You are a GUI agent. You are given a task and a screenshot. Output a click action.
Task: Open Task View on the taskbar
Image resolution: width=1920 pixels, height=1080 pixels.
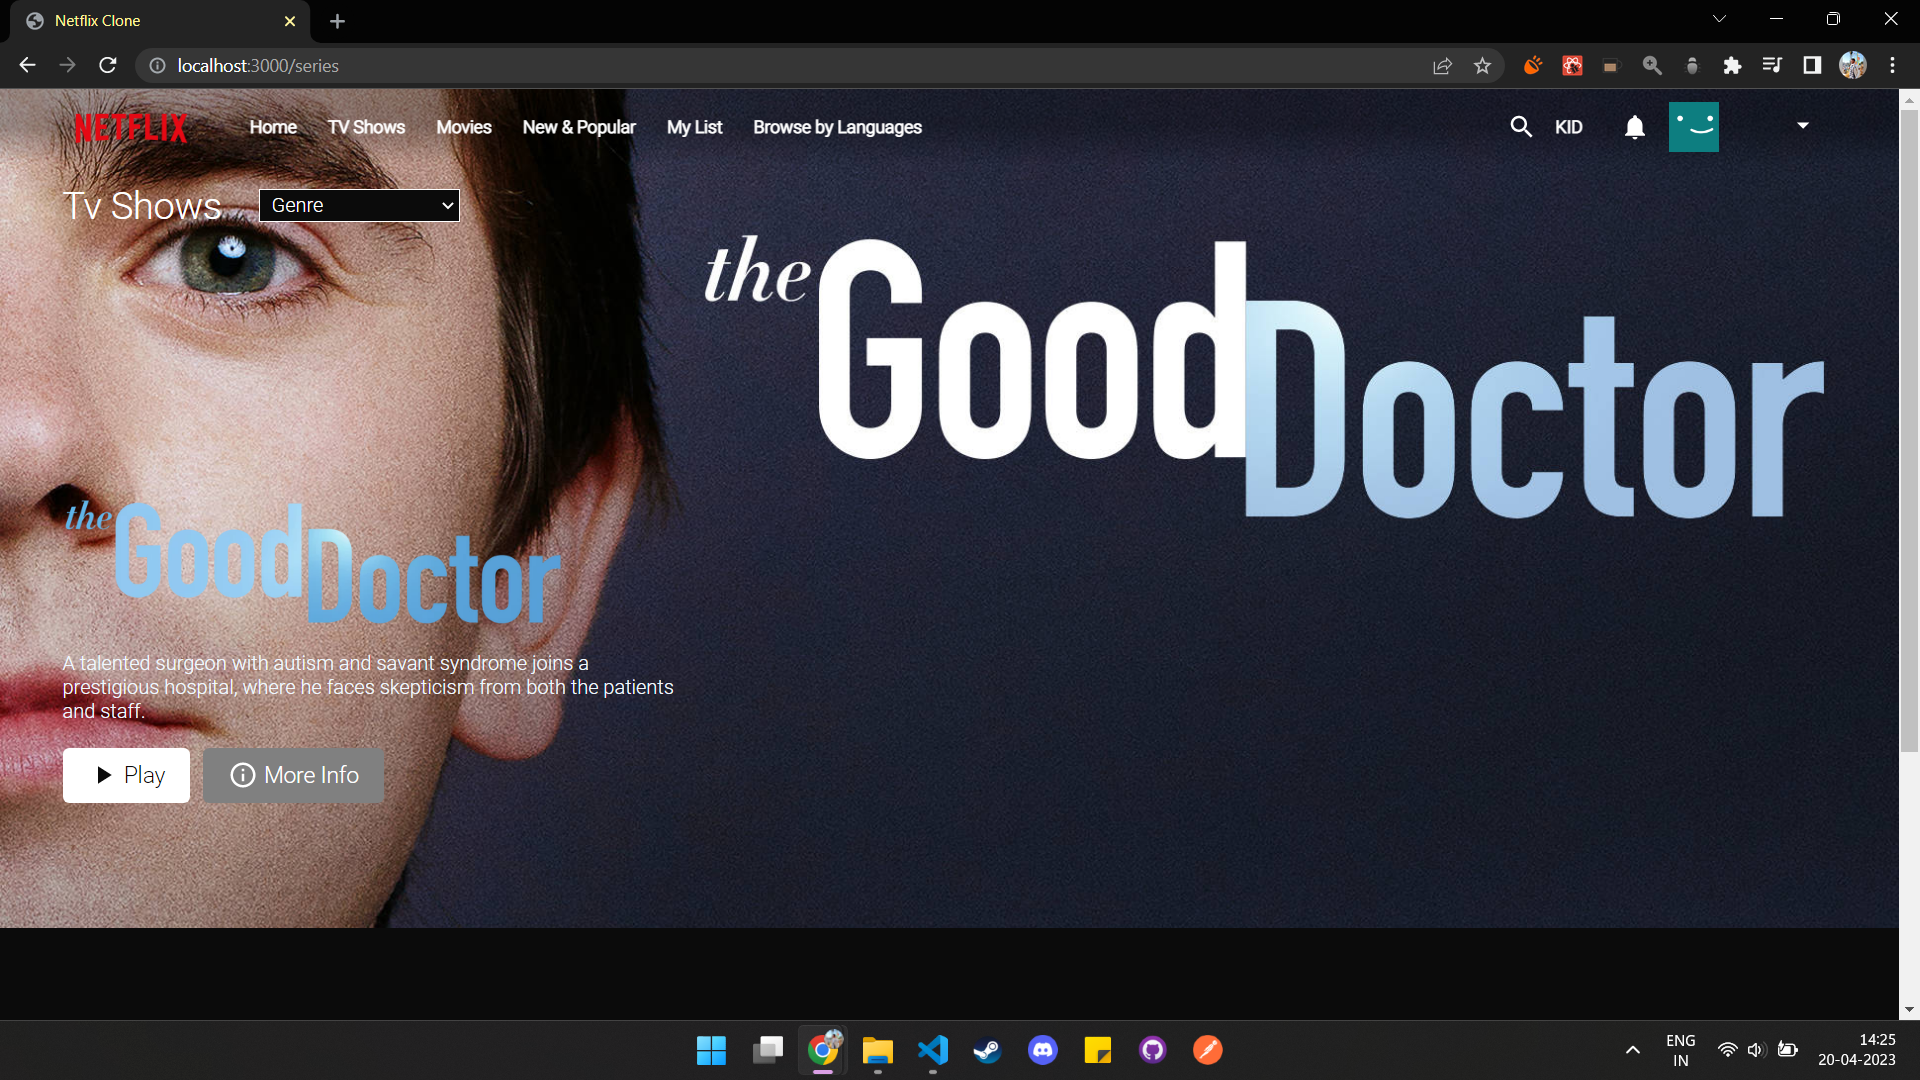pyautogui.click(x=767, y=1050)
